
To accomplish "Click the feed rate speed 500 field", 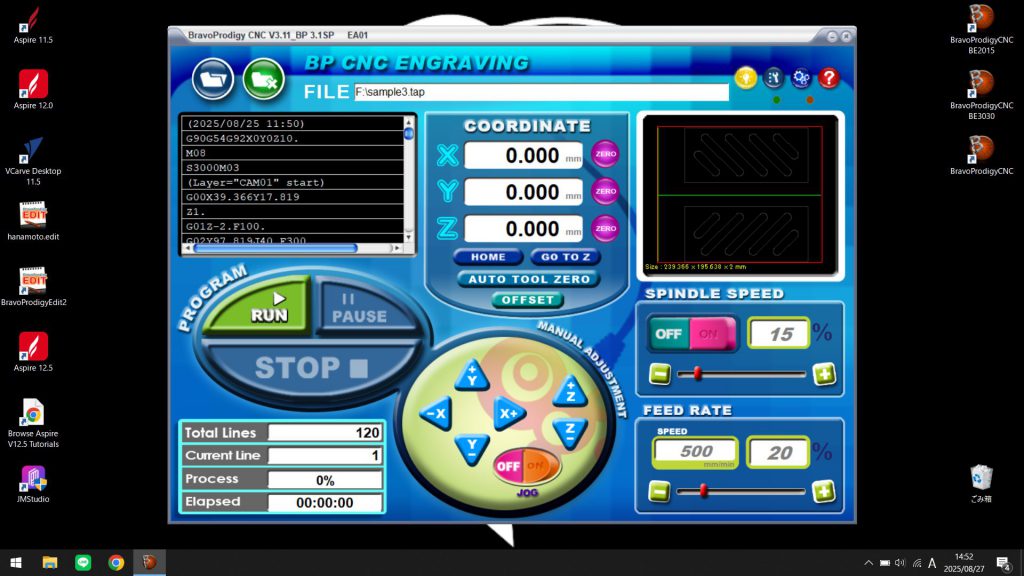I will pyautogui.click(x=696, y=452).
